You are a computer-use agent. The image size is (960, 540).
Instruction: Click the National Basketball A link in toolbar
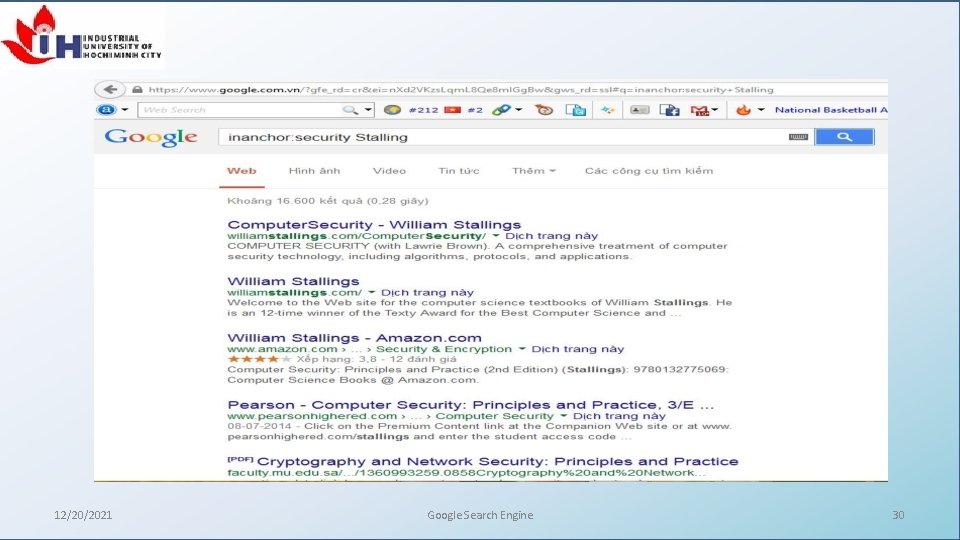(x=831, y=110)
